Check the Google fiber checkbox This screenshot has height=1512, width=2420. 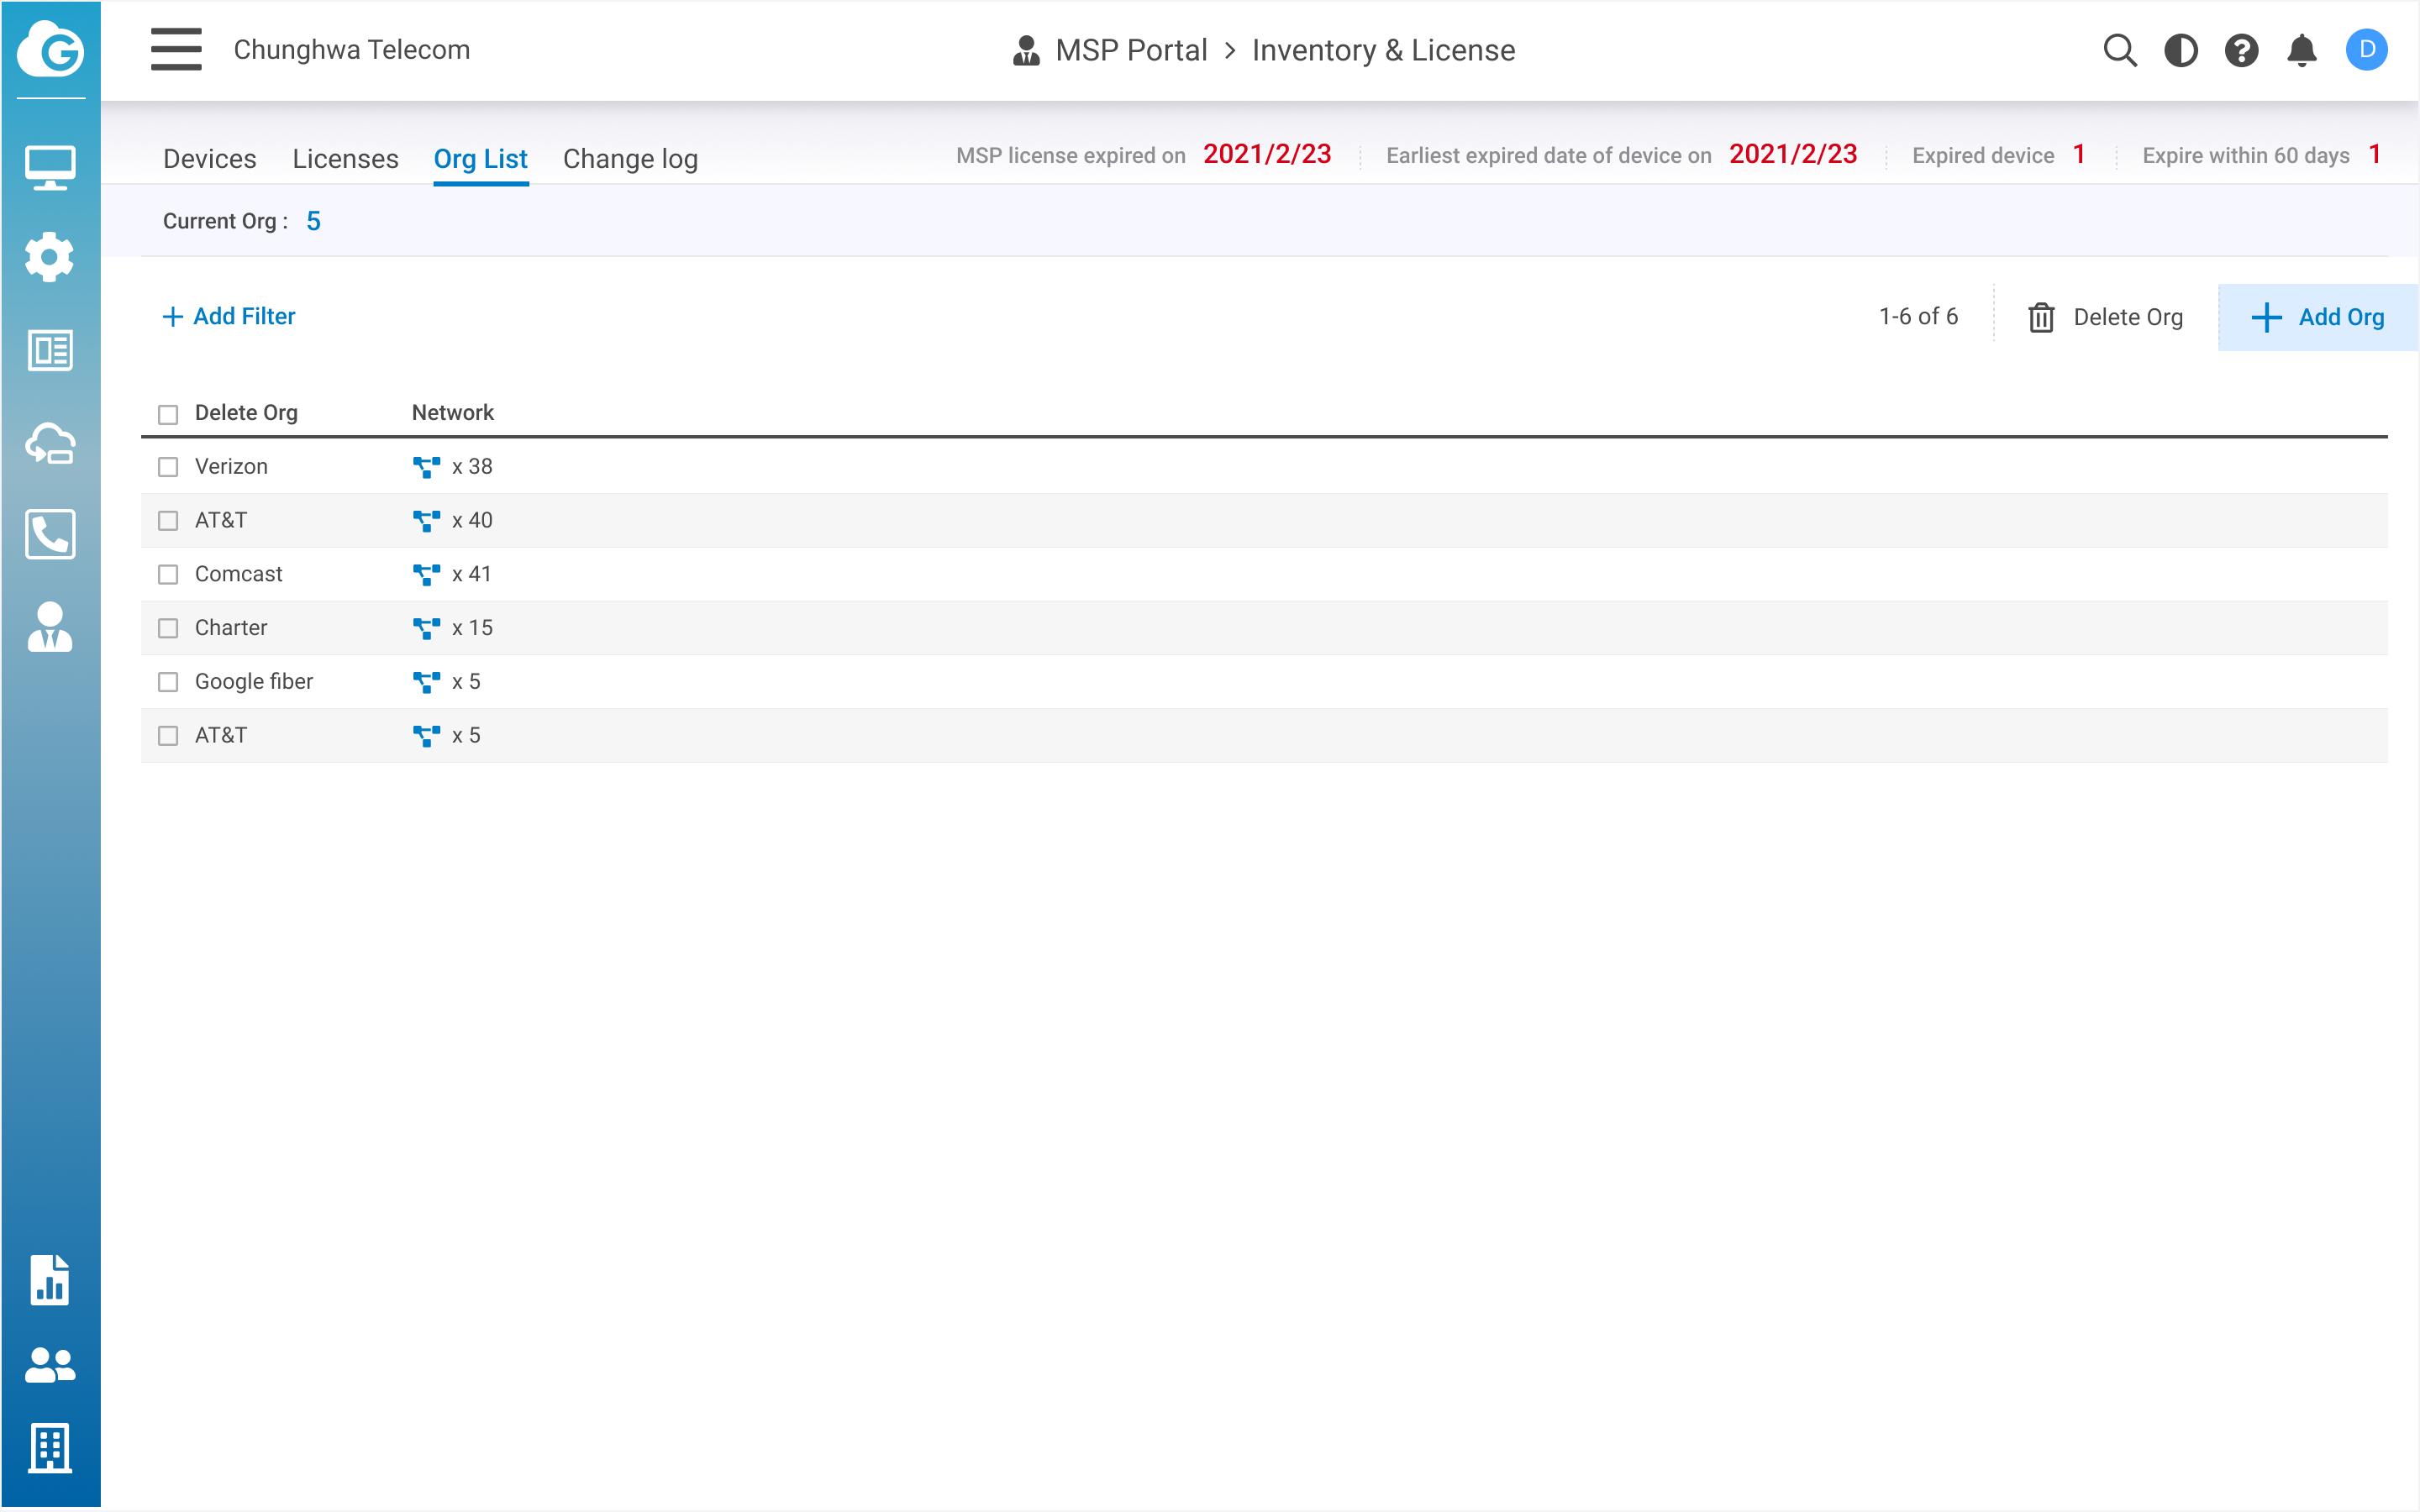coord(168,682)
